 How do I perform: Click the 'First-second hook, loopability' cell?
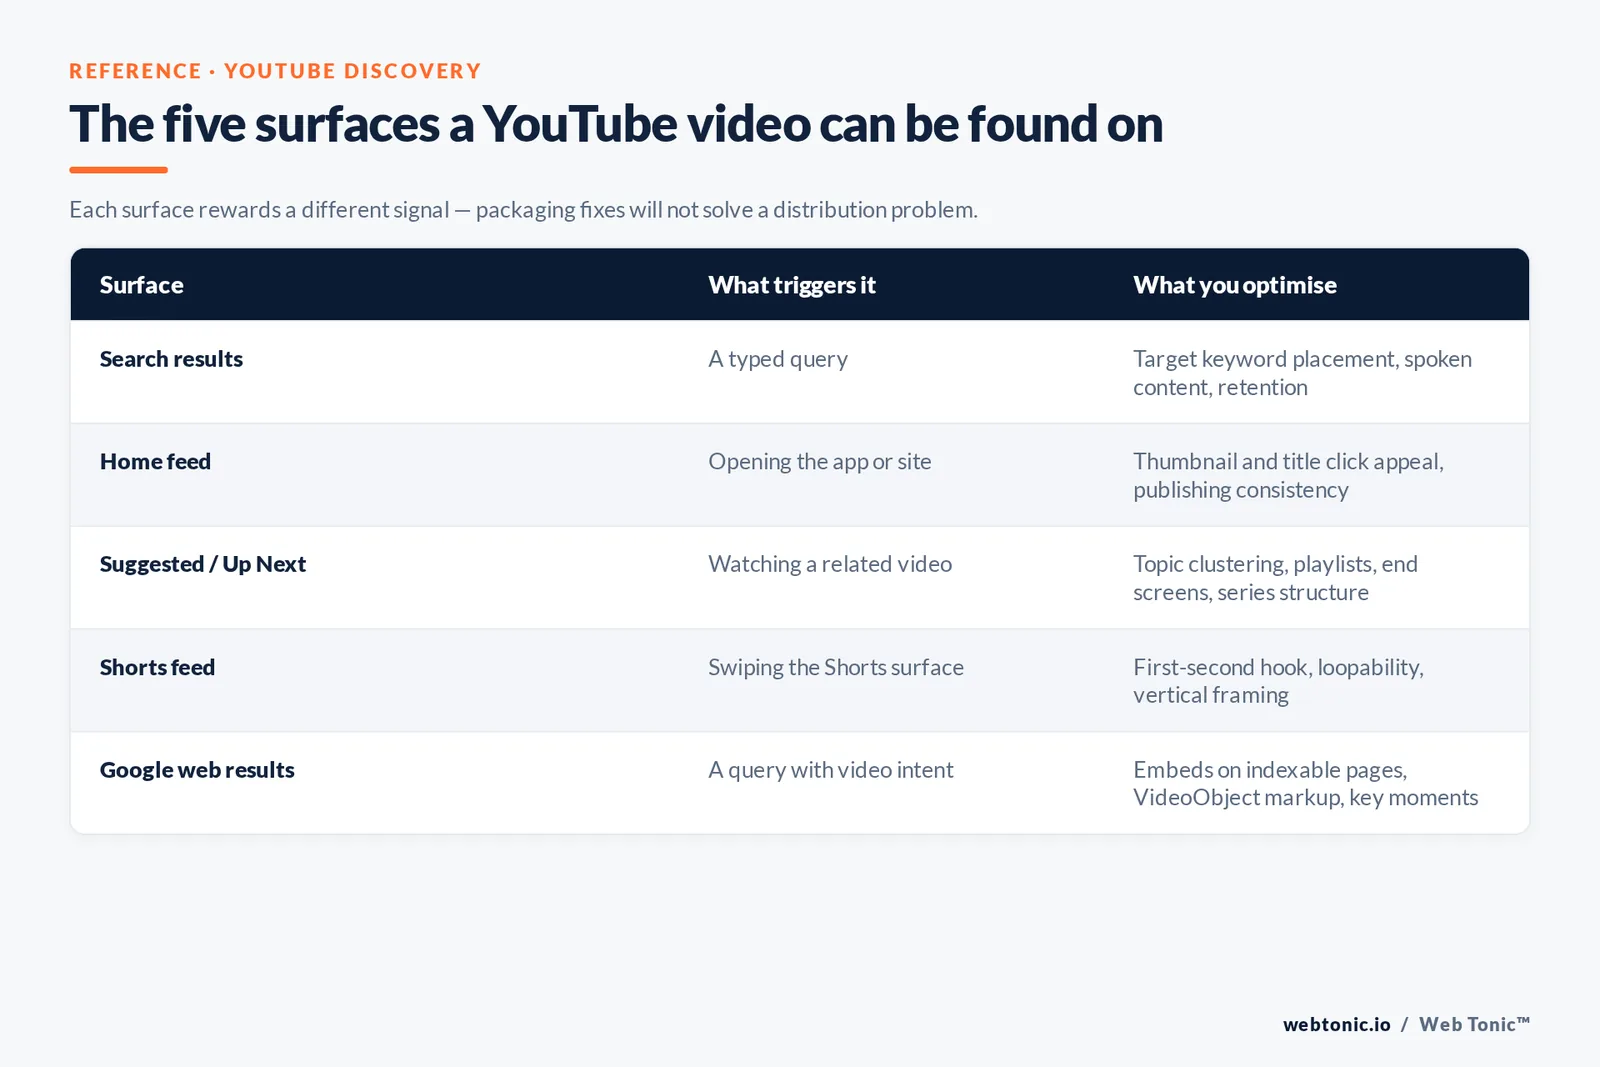coord(1278,681)
